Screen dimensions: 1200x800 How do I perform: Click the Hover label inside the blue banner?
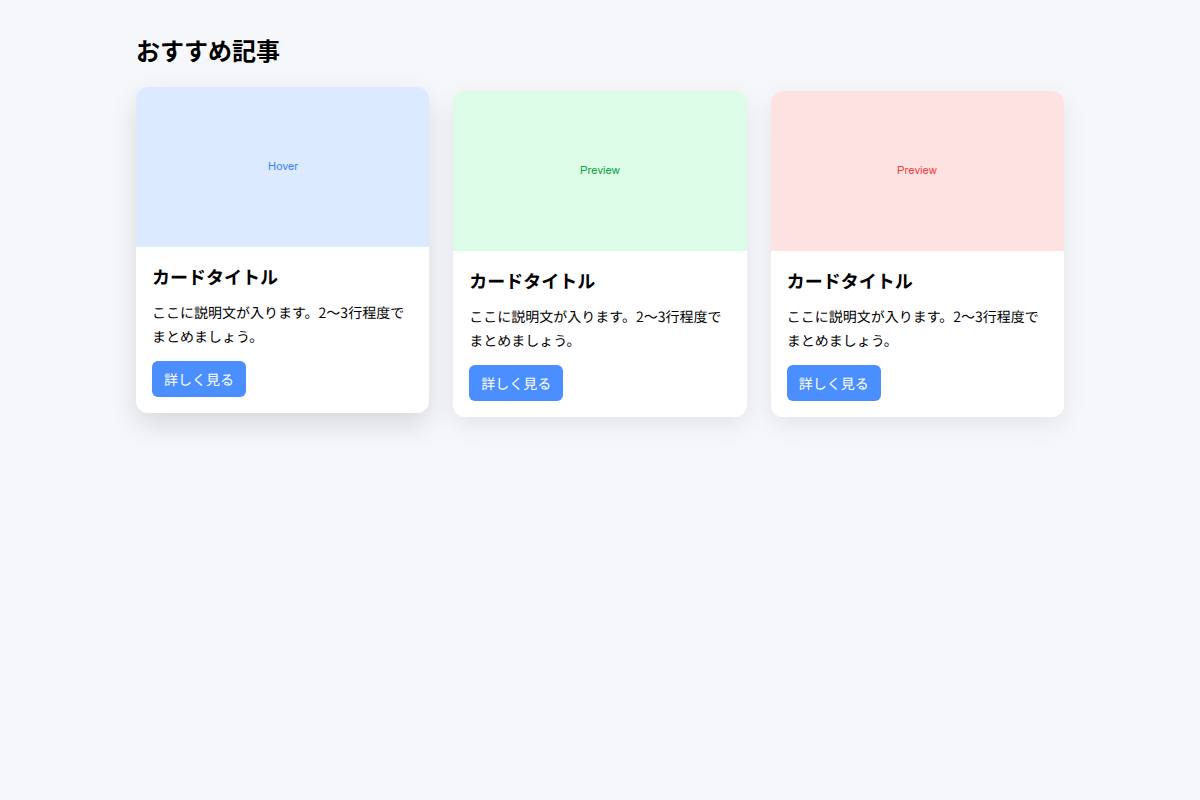(x=282, y=166)
